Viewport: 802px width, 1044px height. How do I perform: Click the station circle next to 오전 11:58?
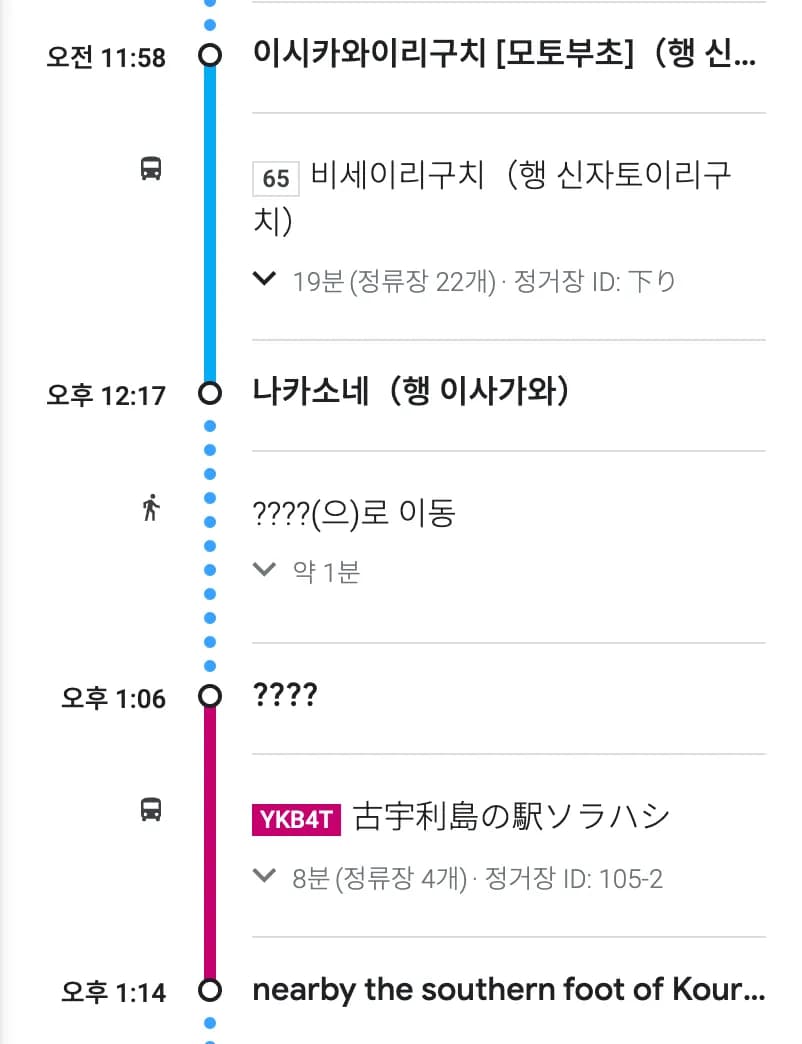[x=209, y=57]
